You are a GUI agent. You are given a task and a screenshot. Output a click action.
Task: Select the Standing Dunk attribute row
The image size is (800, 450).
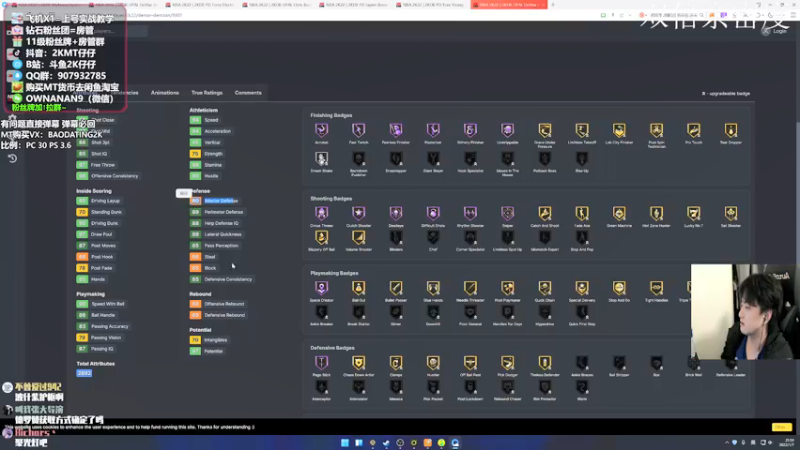(x=99, y=212)
